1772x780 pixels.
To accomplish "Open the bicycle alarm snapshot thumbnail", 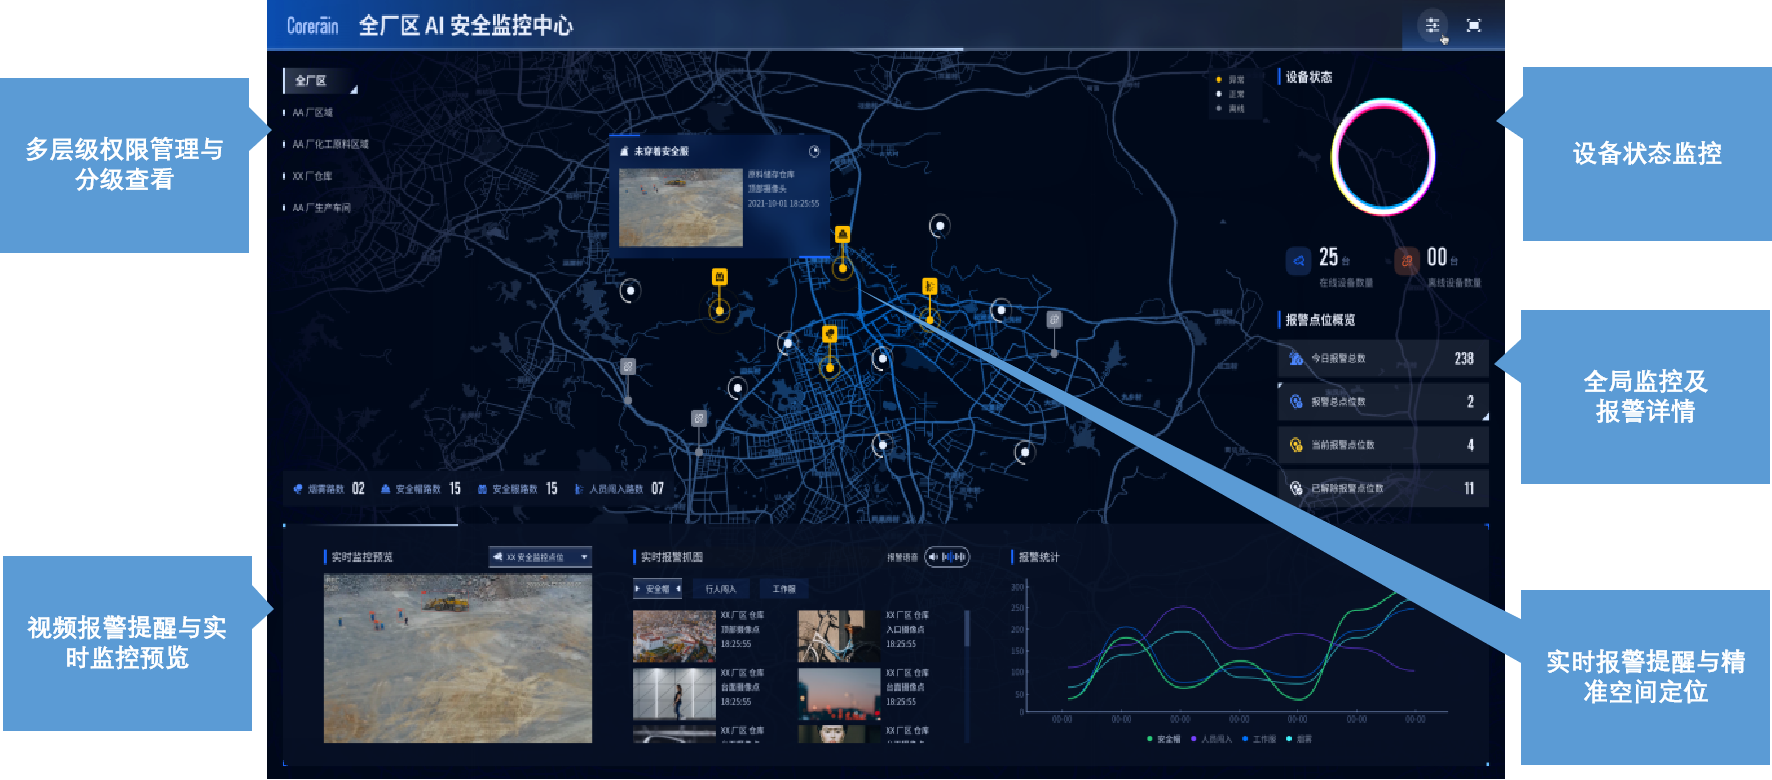I will click(838, 636).
